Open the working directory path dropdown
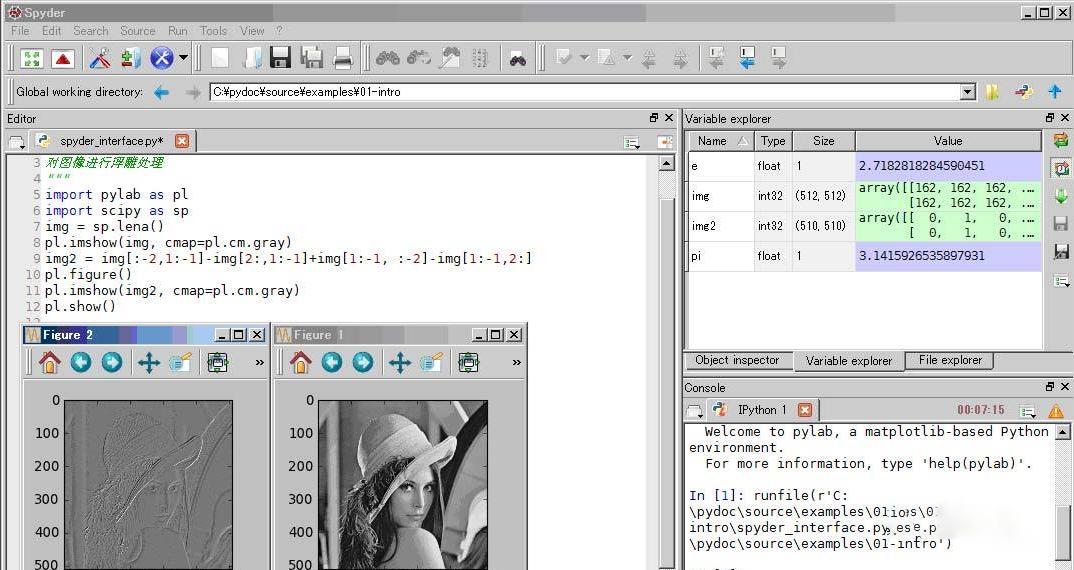This screenshot has width=1074, height=570. click(x=967, y=92)
